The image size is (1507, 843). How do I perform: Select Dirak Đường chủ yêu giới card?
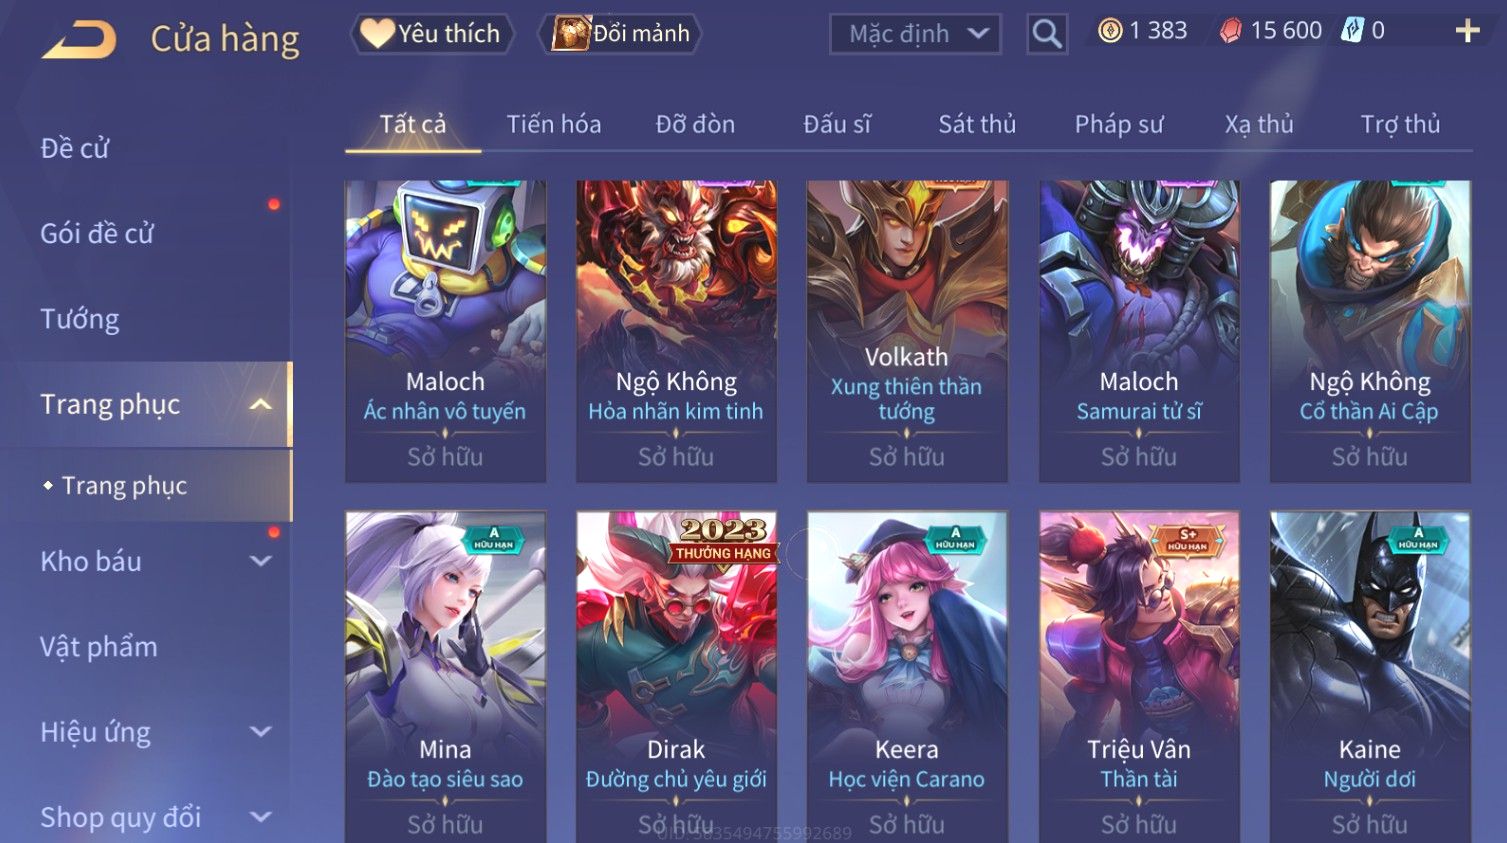676,677
